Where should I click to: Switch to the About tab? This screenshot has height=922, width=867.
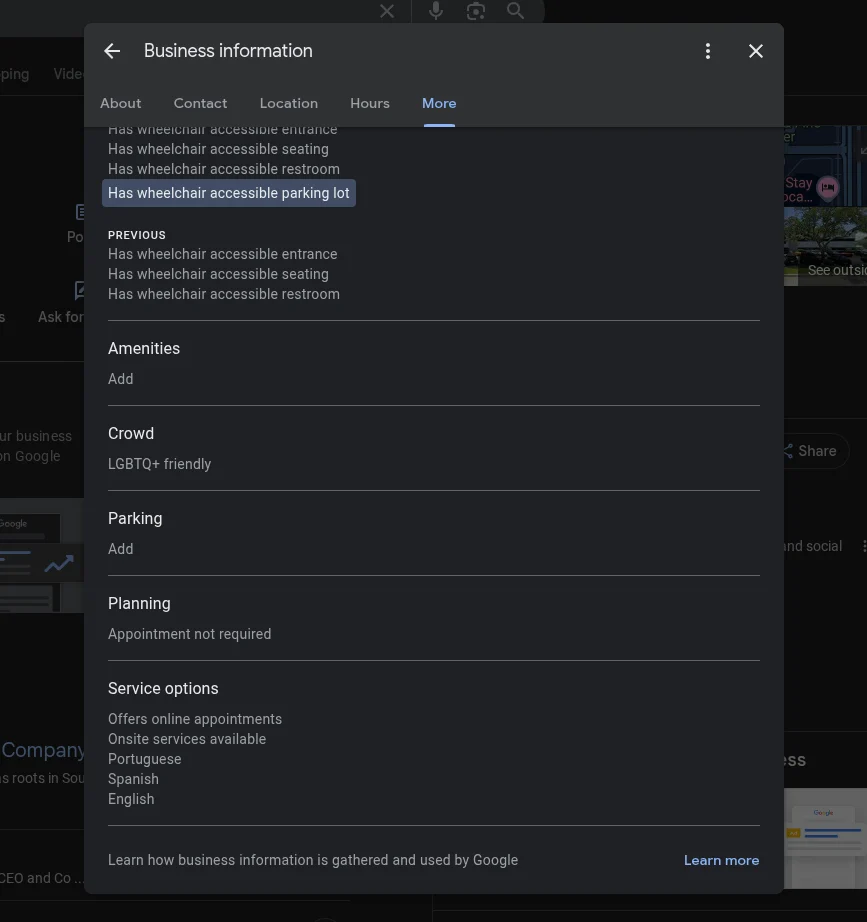[120, 103]
